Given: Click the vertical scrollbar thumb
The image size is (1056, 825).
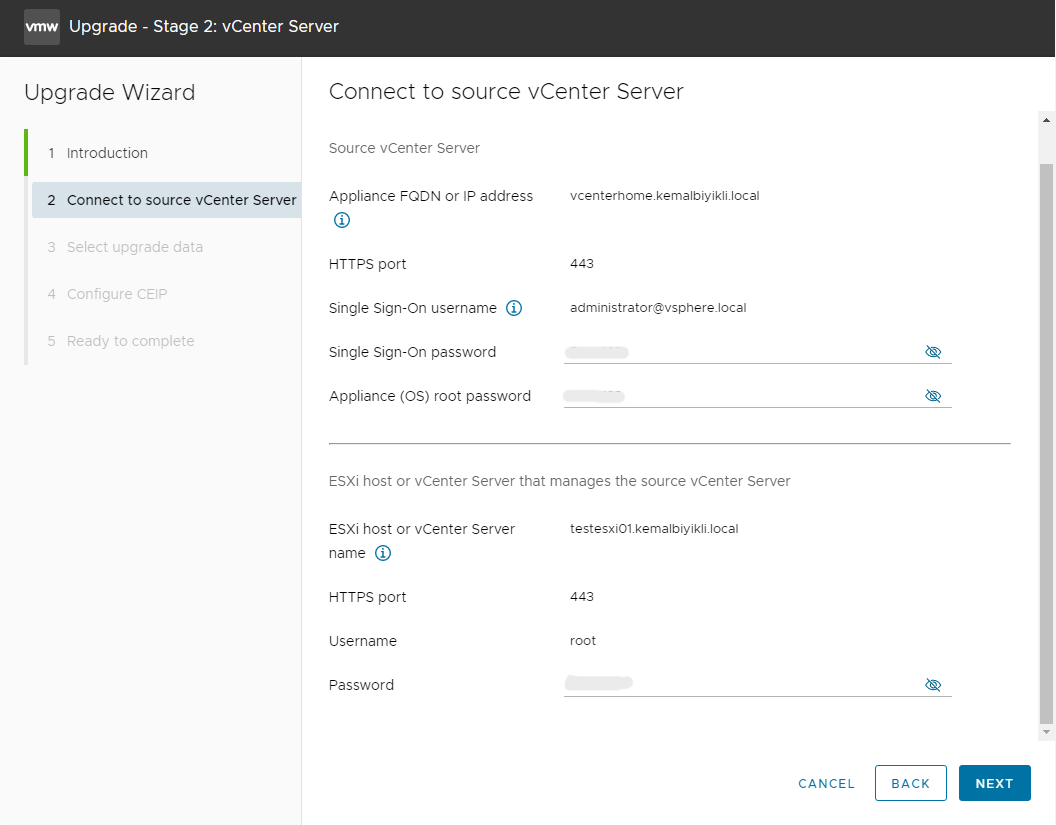Looking at the screenshot, I should [1046, 442].
